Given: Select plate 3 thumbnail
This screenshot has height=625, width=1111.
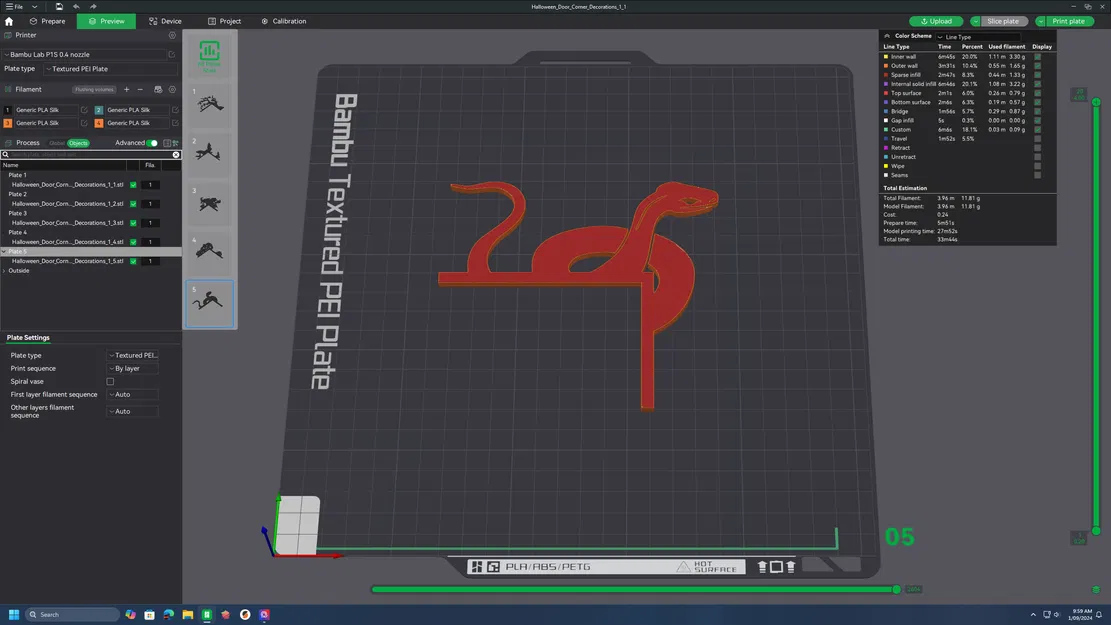Looking at the screenshot, I should pos(209,204).
